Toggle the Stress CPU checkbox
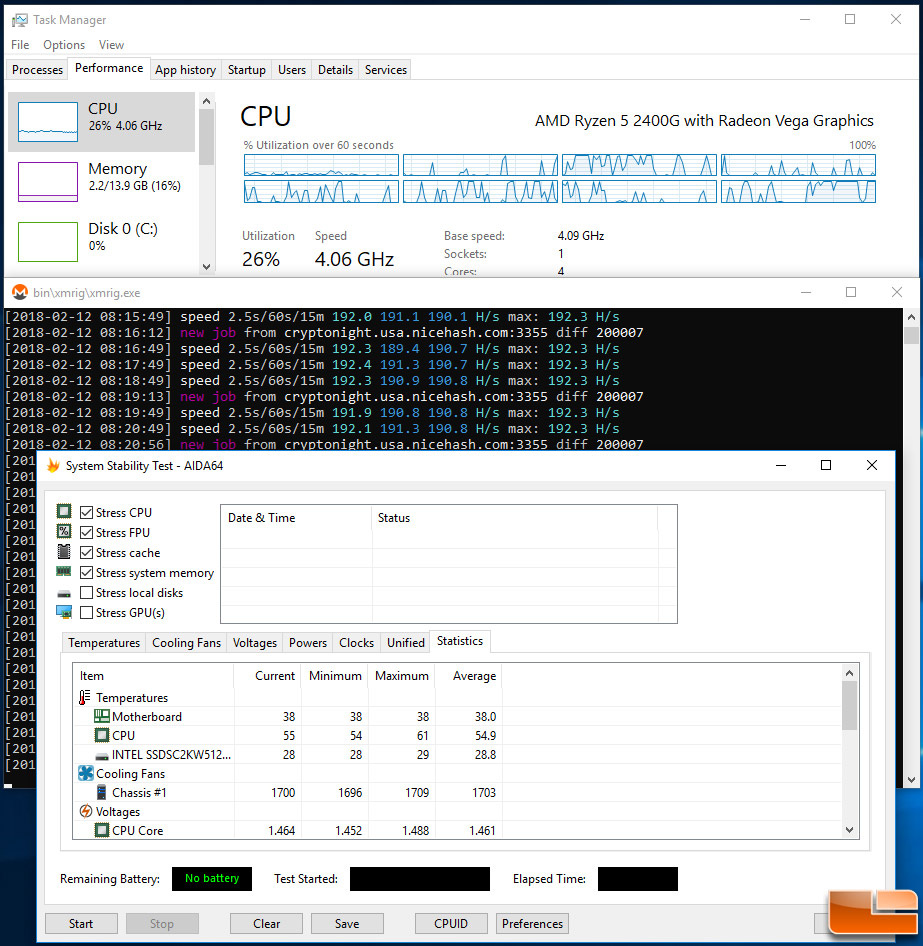 (86, 512)
